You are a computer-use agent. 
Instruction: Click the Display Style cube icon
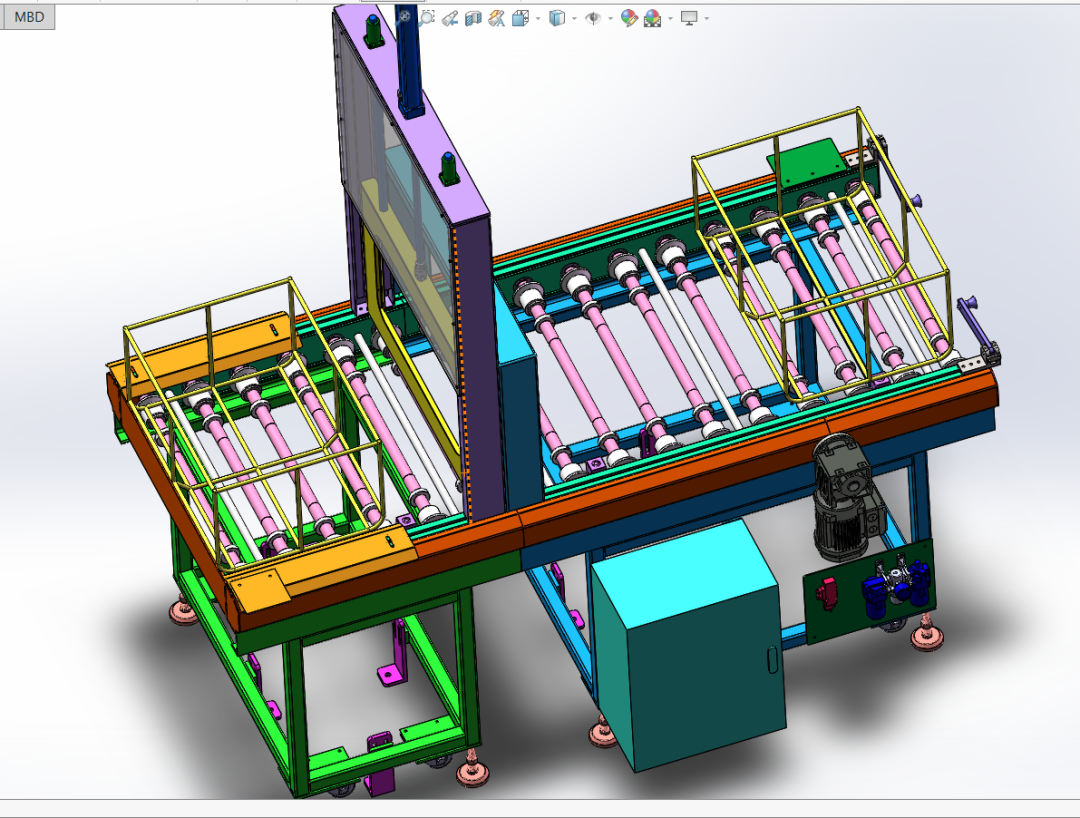[558, 17]
